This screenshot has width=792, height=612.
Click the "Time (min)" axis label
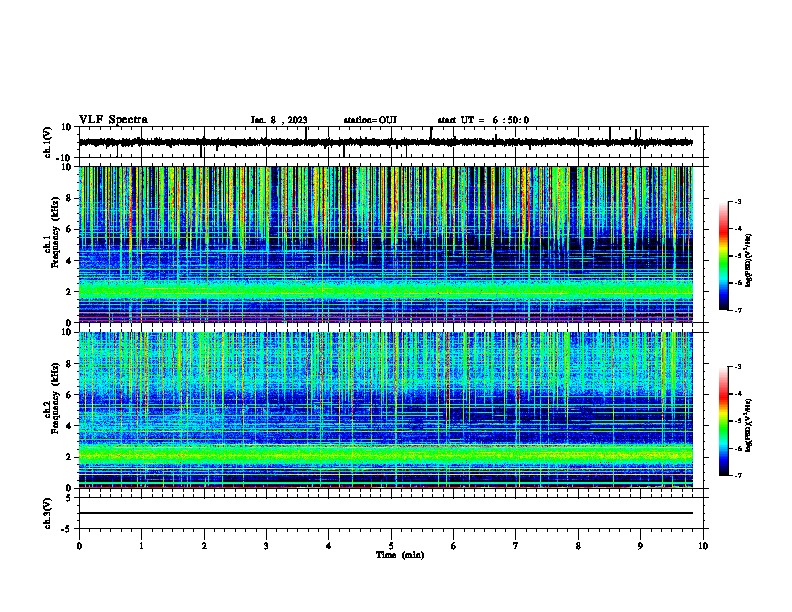tap(400, 555)
